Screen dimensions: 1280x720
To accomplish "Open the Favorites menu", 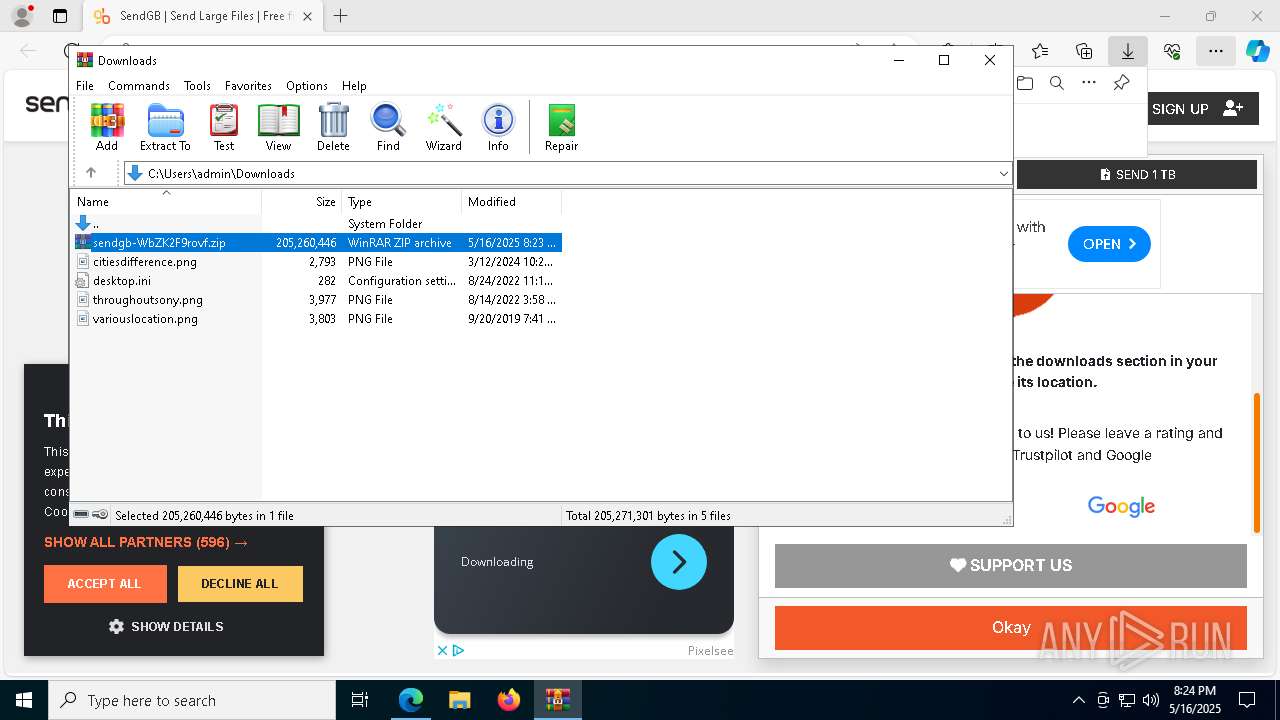I will [248, 86].
